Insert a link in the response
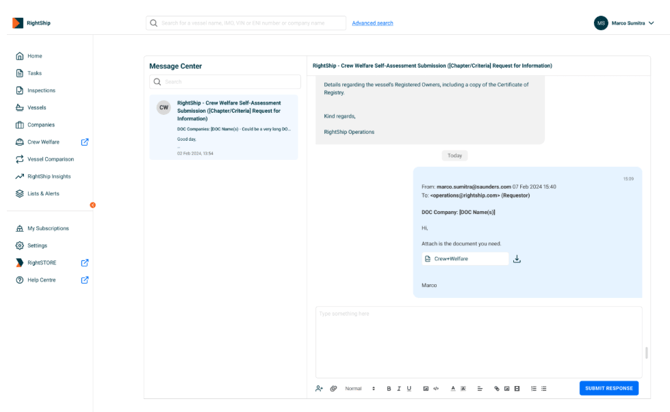This screenshot has height=412, width=670. [497, 389]
